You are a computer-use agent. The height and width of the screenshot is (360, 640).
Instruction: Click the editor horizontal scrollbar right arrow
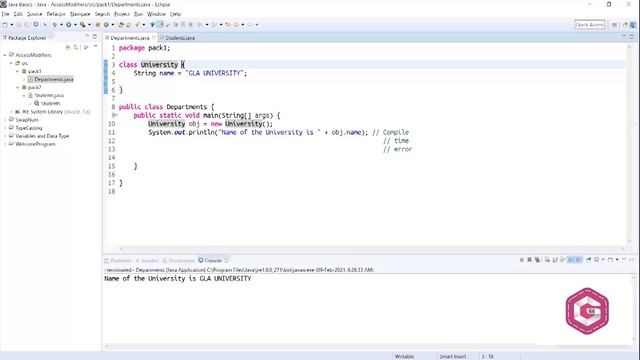pos(622,248)
